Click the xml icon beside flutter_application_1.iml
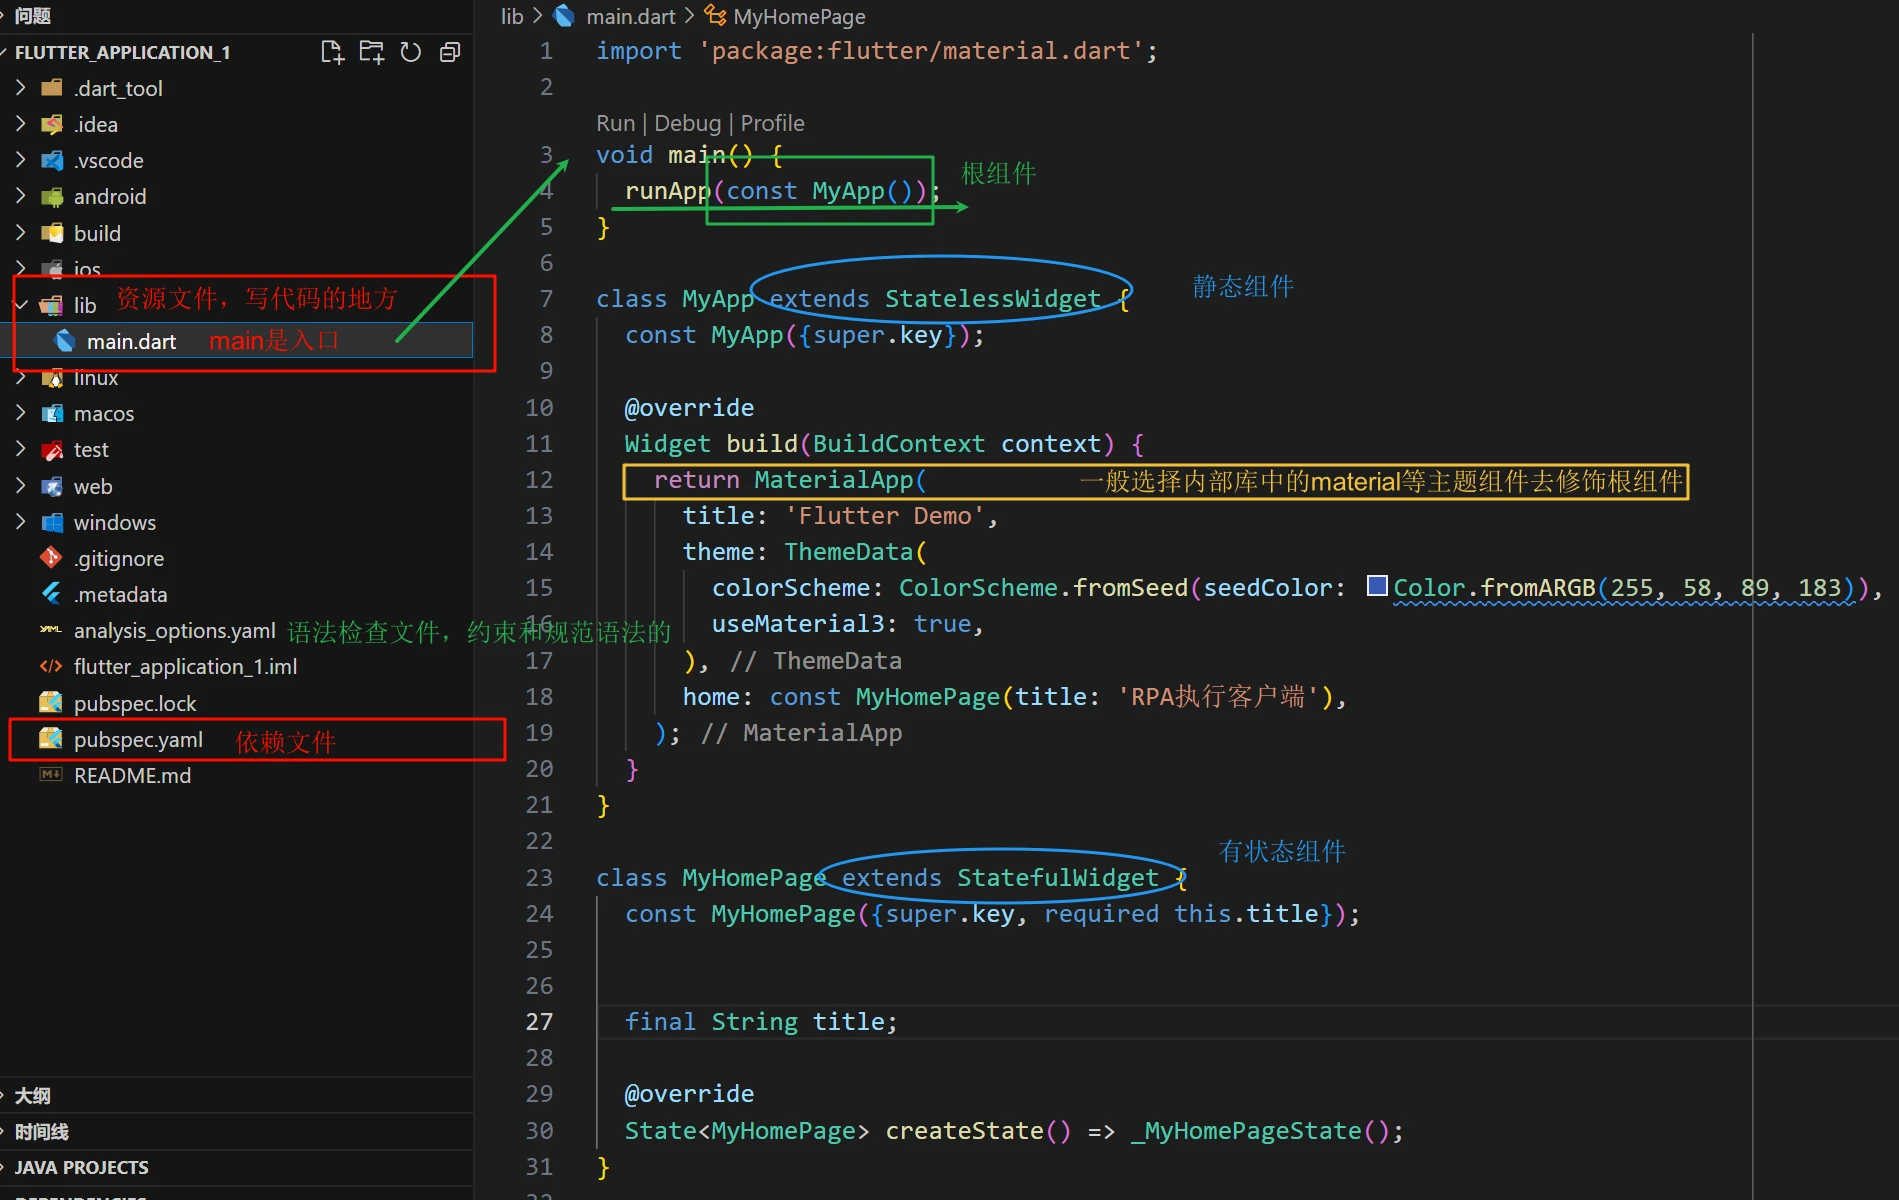1899x1200 pixels. 51,666
